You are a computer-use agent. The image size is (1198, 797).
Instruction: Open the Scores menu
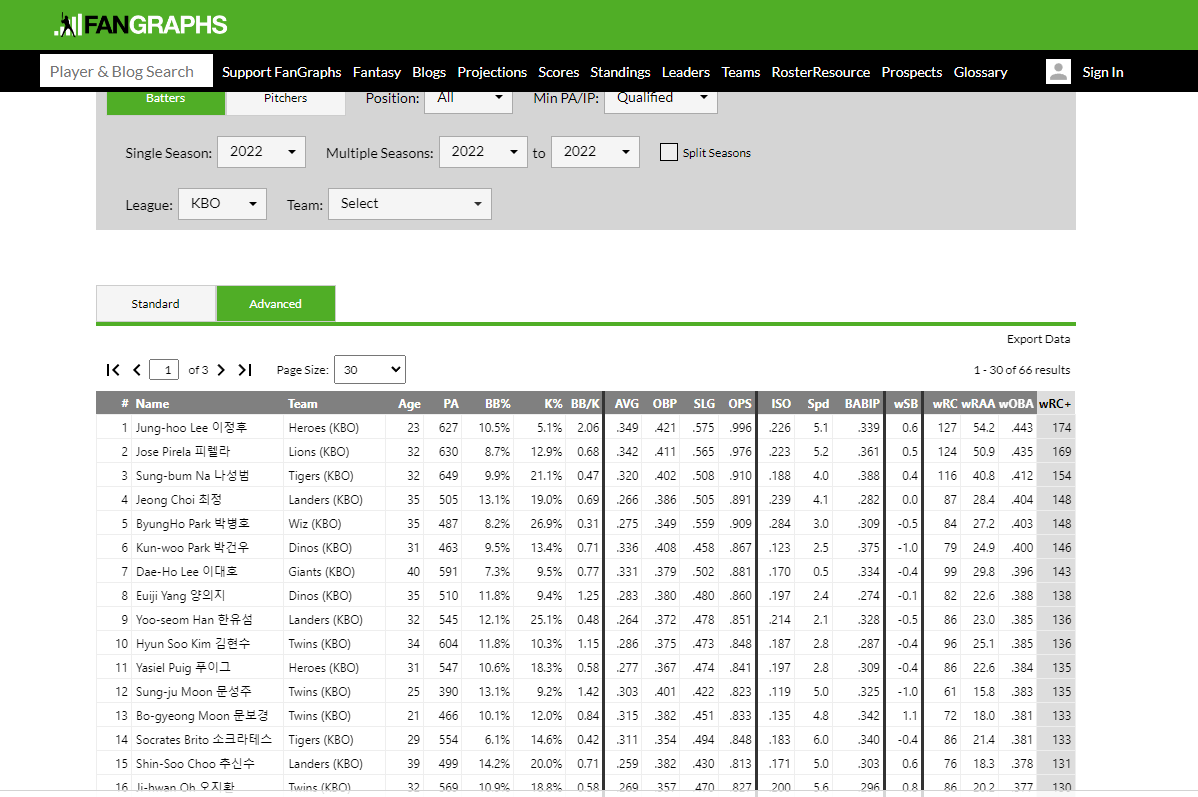tap(559, 72)
